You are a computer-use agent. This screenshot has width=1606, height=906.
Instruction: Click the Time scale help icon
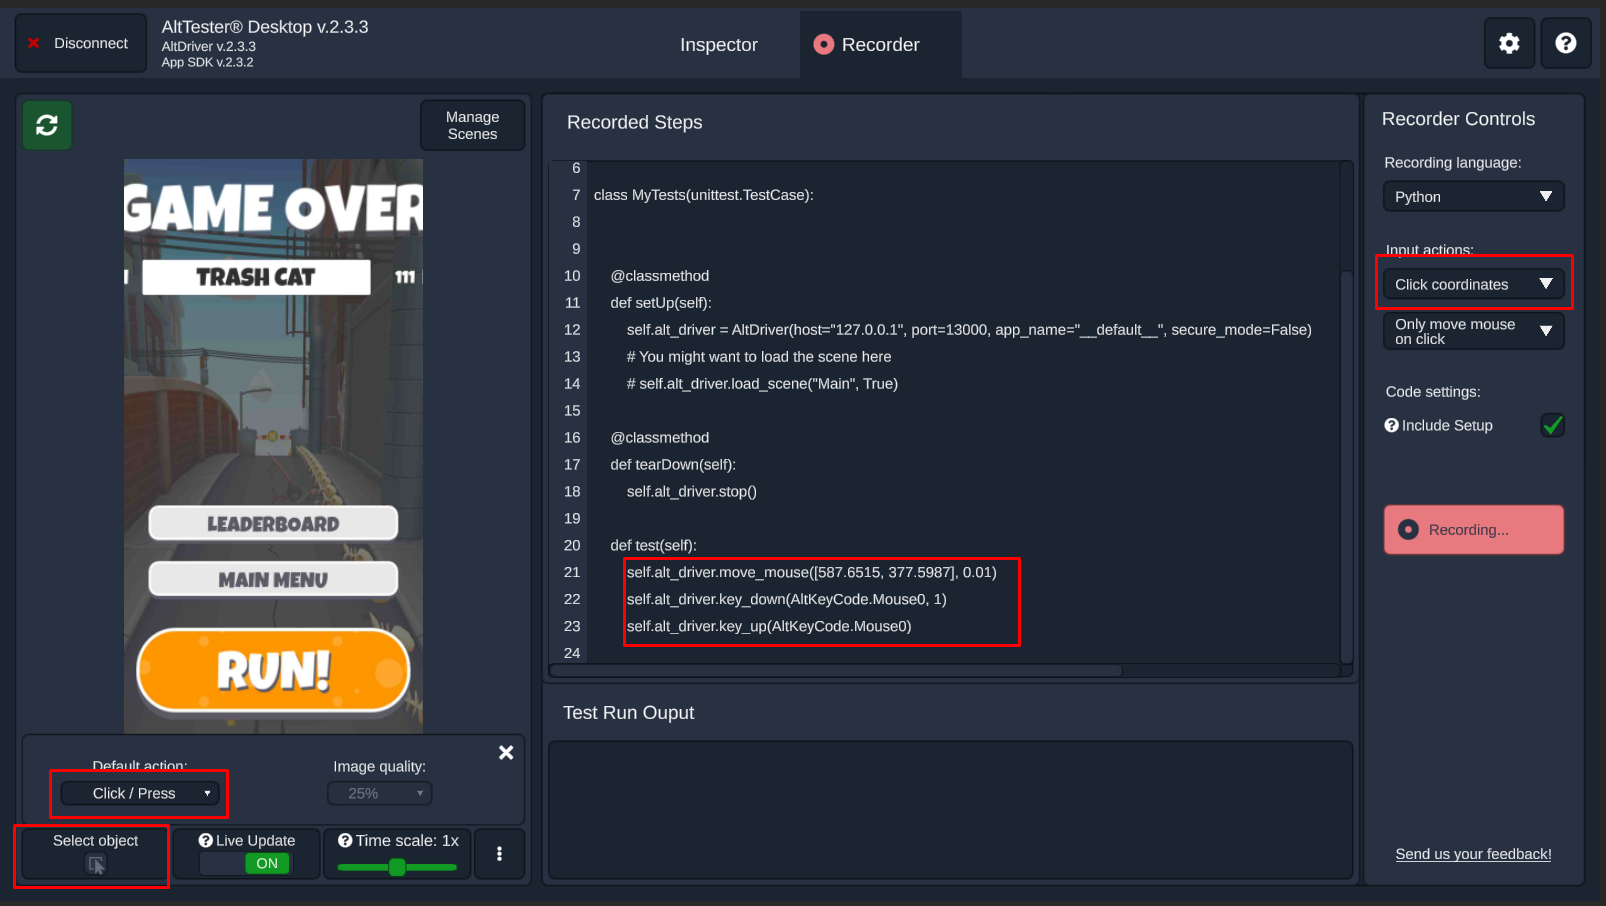[345, 841]
